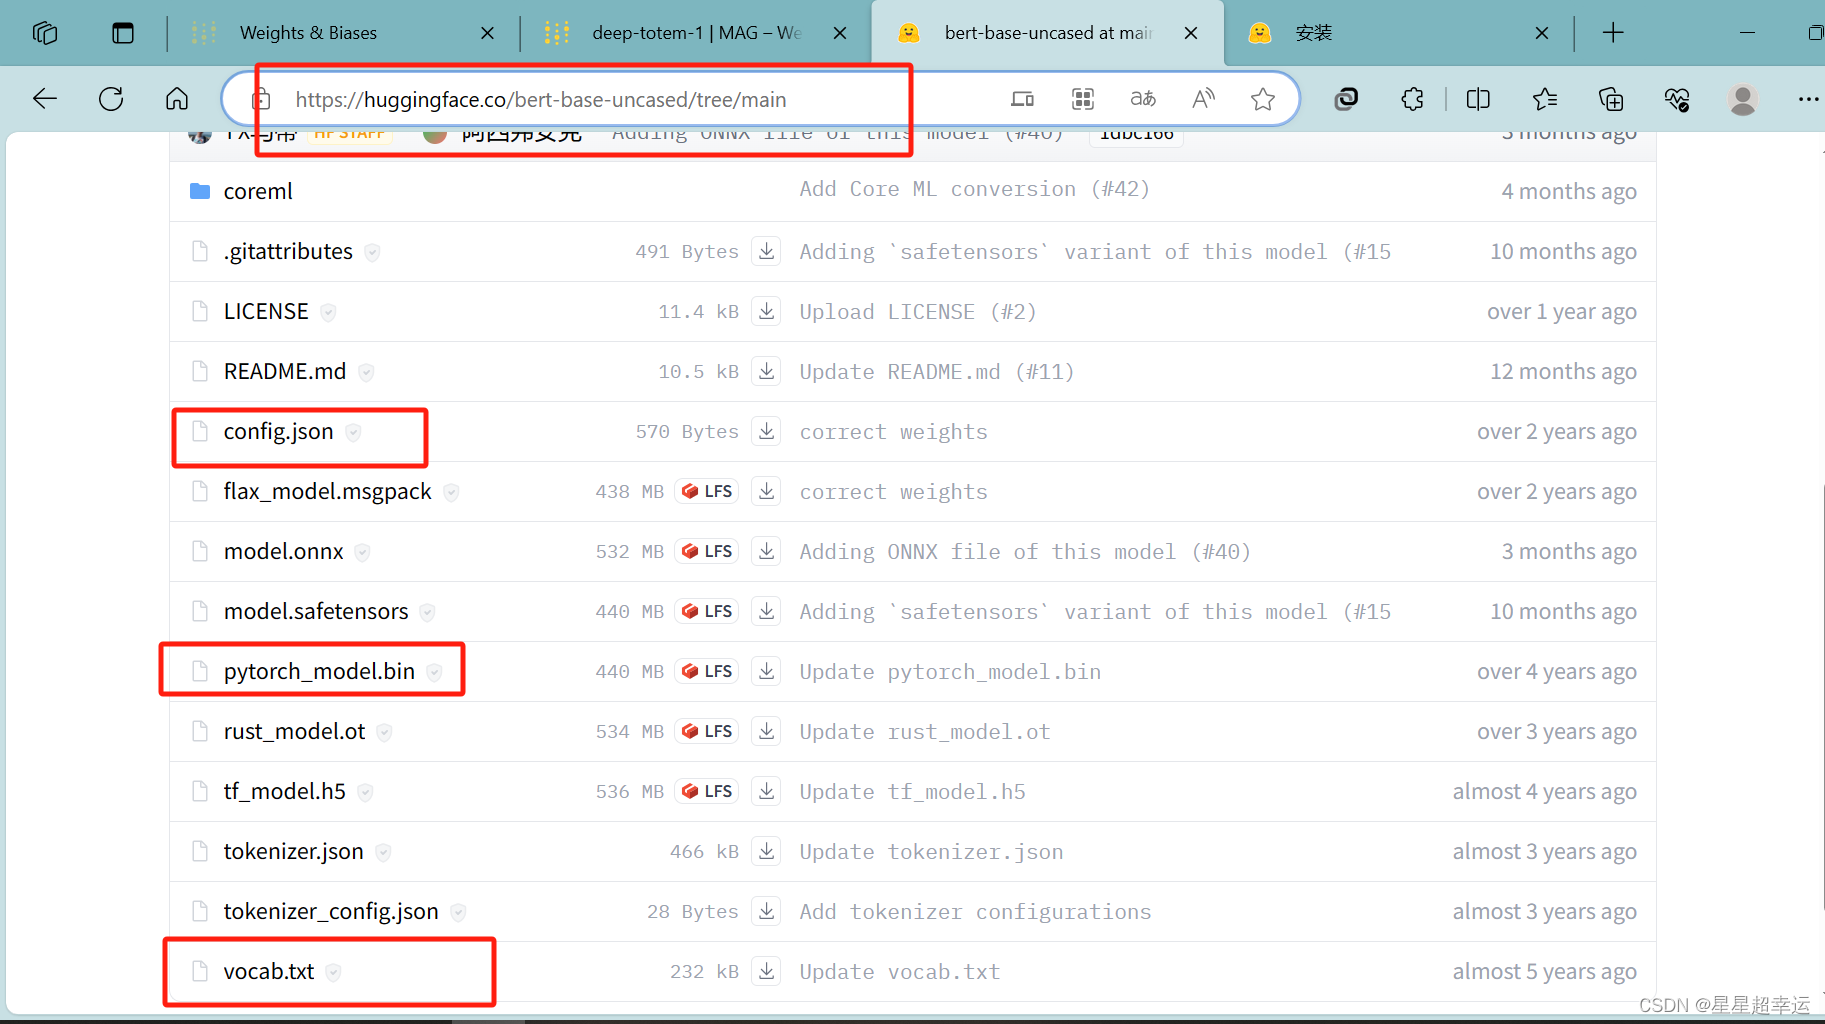View site information lock icon
Image resolution: width=1825 pixels, height=1024 pixels.
pyautogui.click(x=261, y=99)
